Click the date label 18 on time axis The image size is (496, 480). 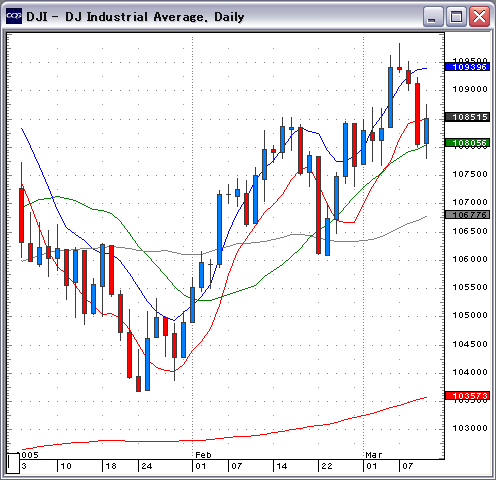(111, 466)
